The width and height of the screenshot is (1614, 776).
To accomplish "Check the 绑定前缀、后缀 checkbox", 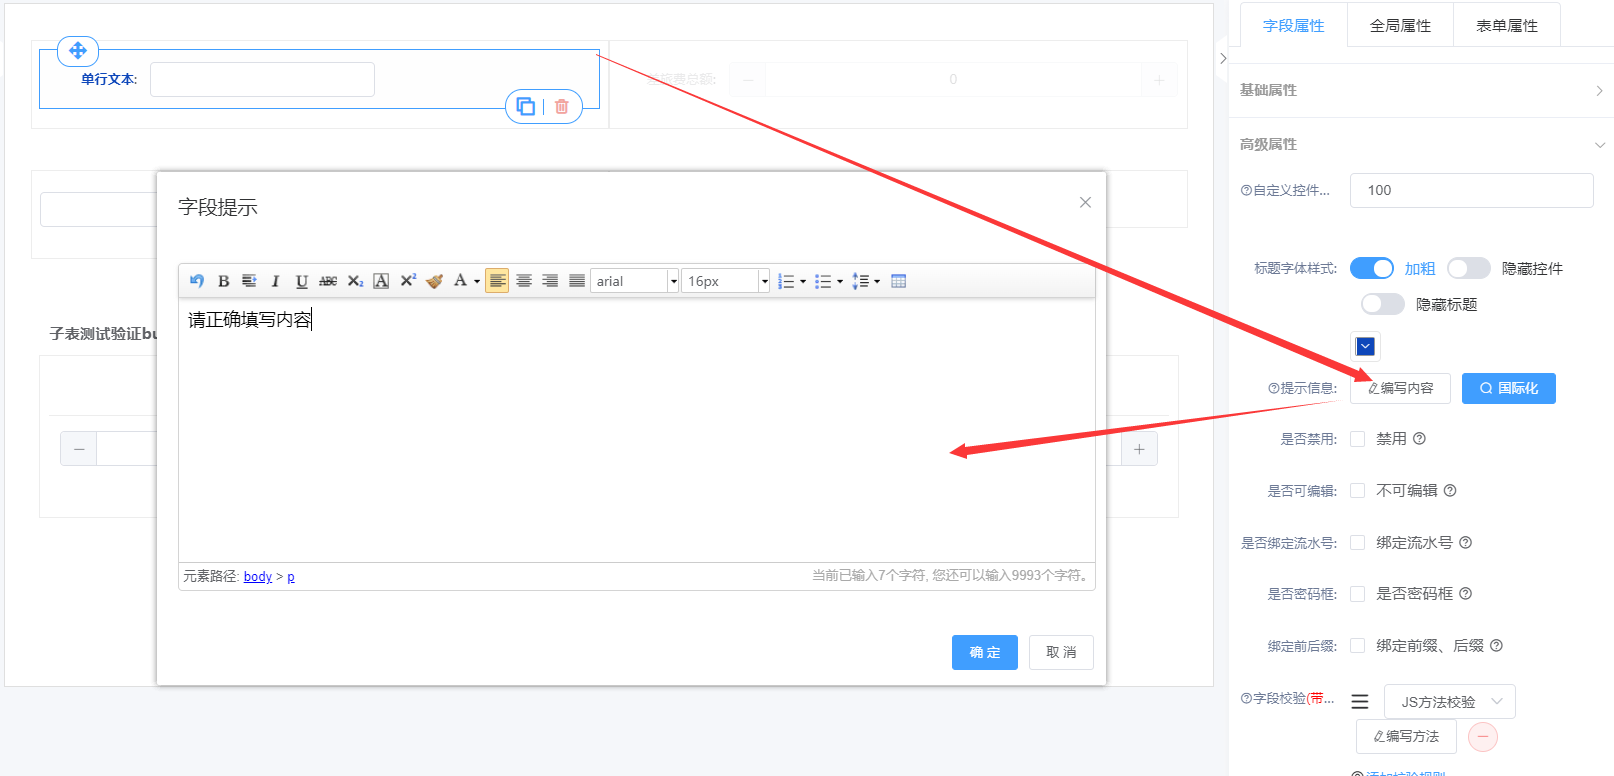I will (1358, 646).
